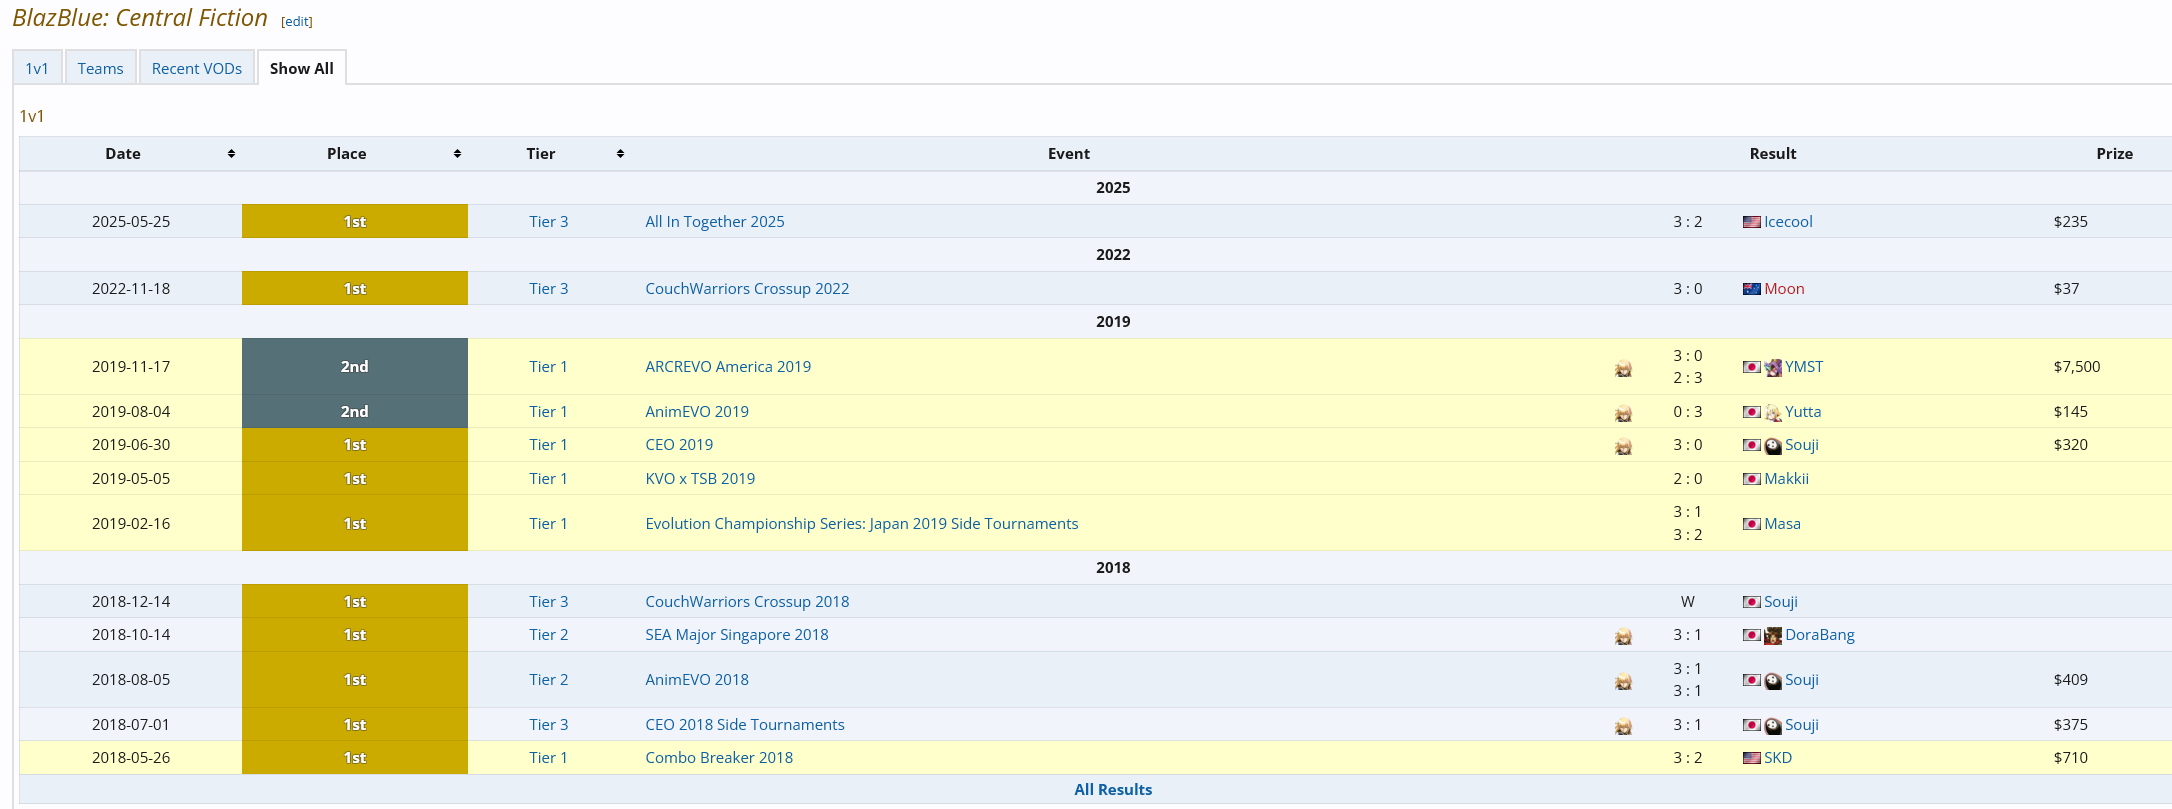This screenshot has height=809, width=2172.
Task: Click the Japan flag next to DoraBang
Action: [x=1751, y=635]
